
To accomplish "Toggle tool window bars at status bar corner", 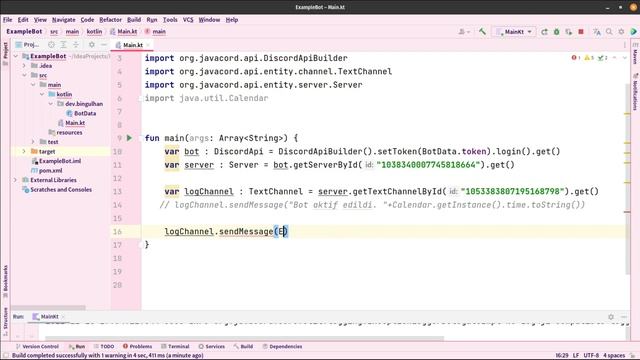I will point(6,356).
